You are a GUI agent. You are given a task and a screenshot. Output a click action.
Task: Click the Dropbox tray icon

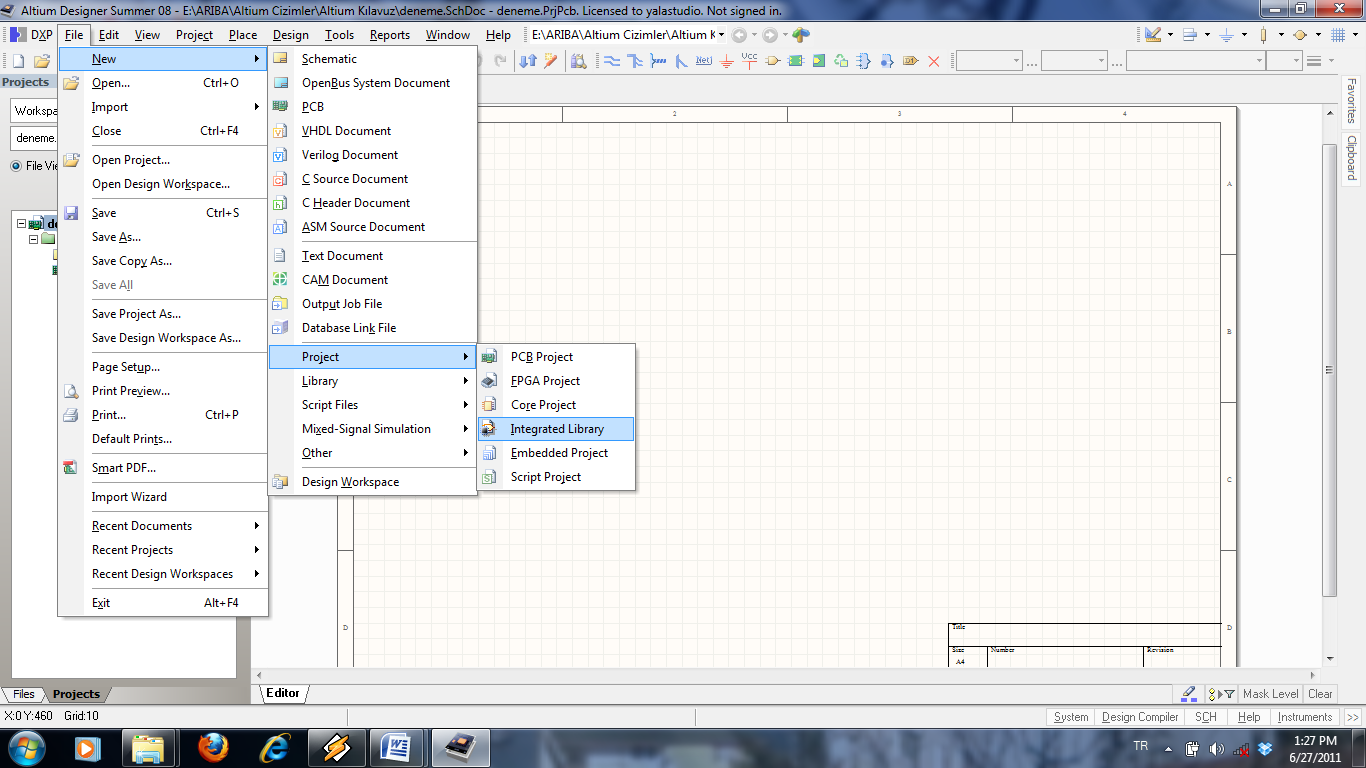click(1265, 748)
